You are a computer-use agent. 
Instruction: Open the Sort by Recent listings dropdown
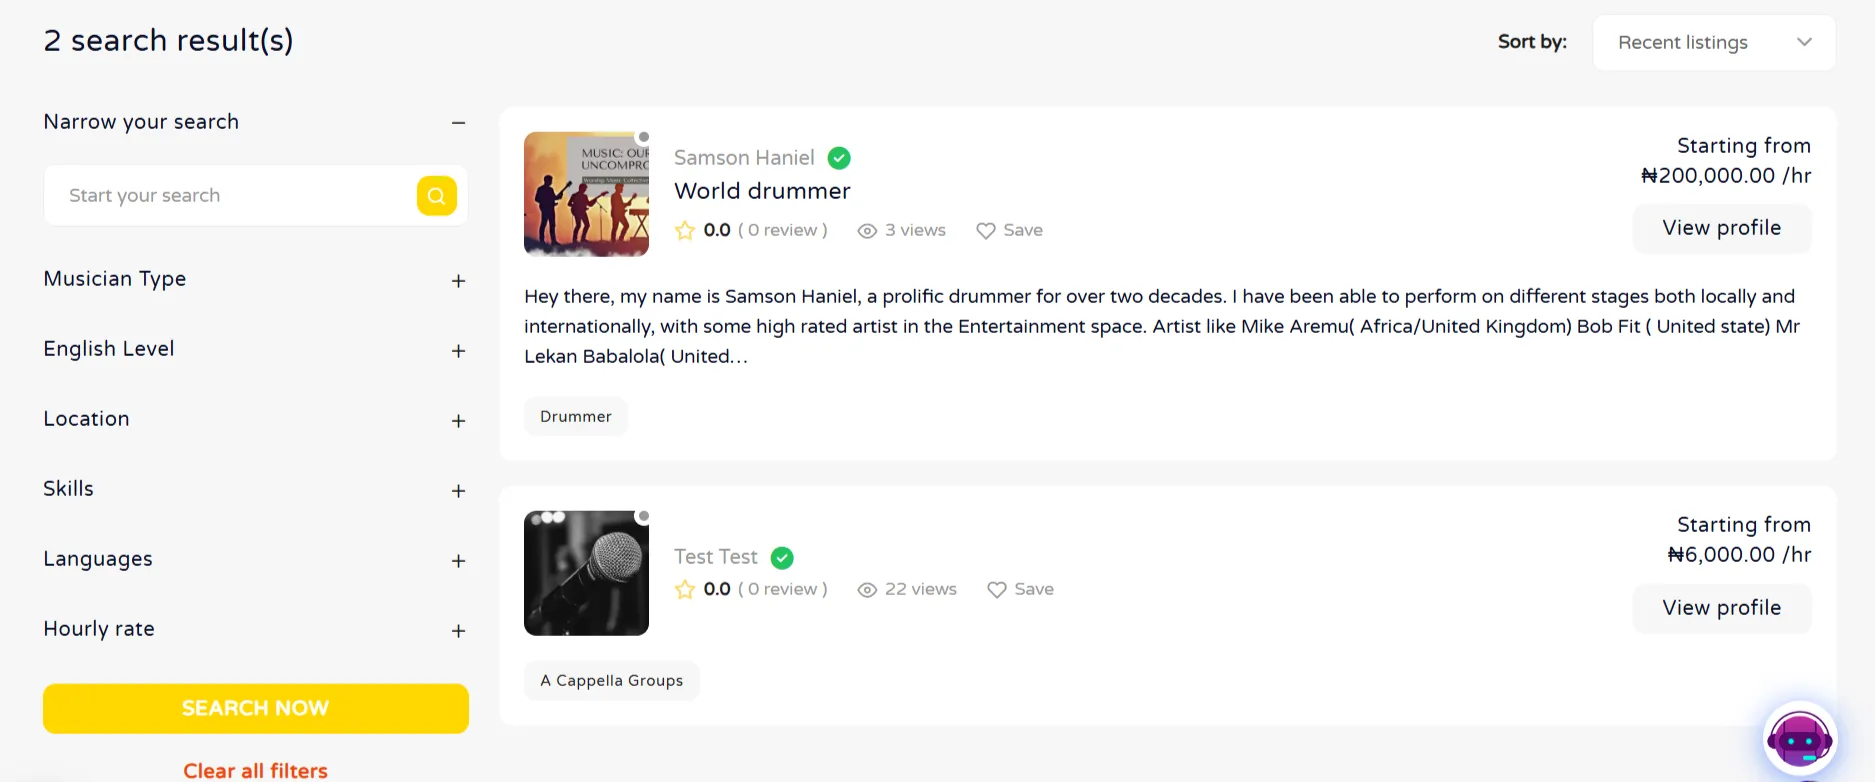[1713, 43]
